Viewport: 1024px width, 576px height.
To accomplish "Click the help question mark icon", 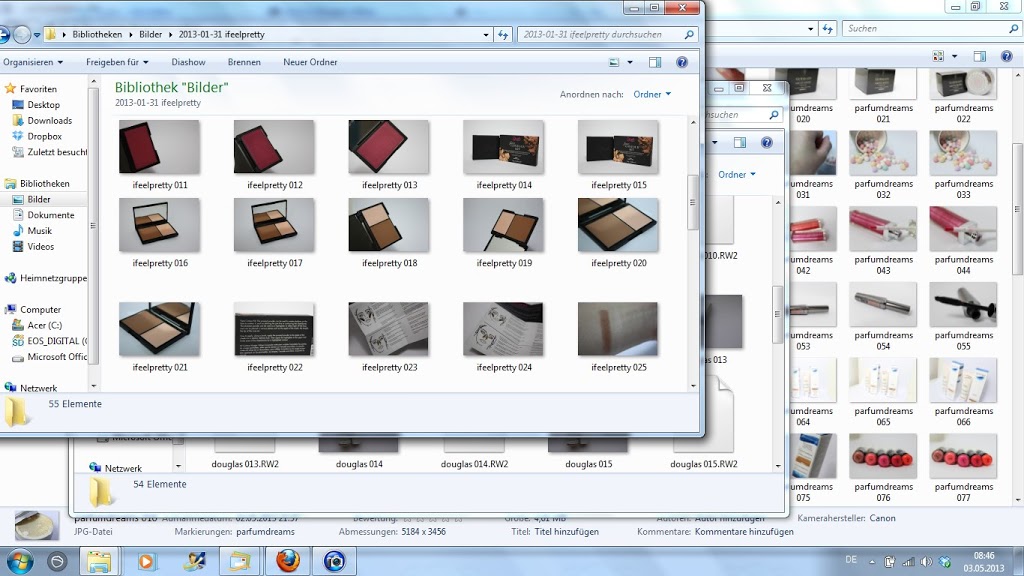I will click(x=682, y=62).
